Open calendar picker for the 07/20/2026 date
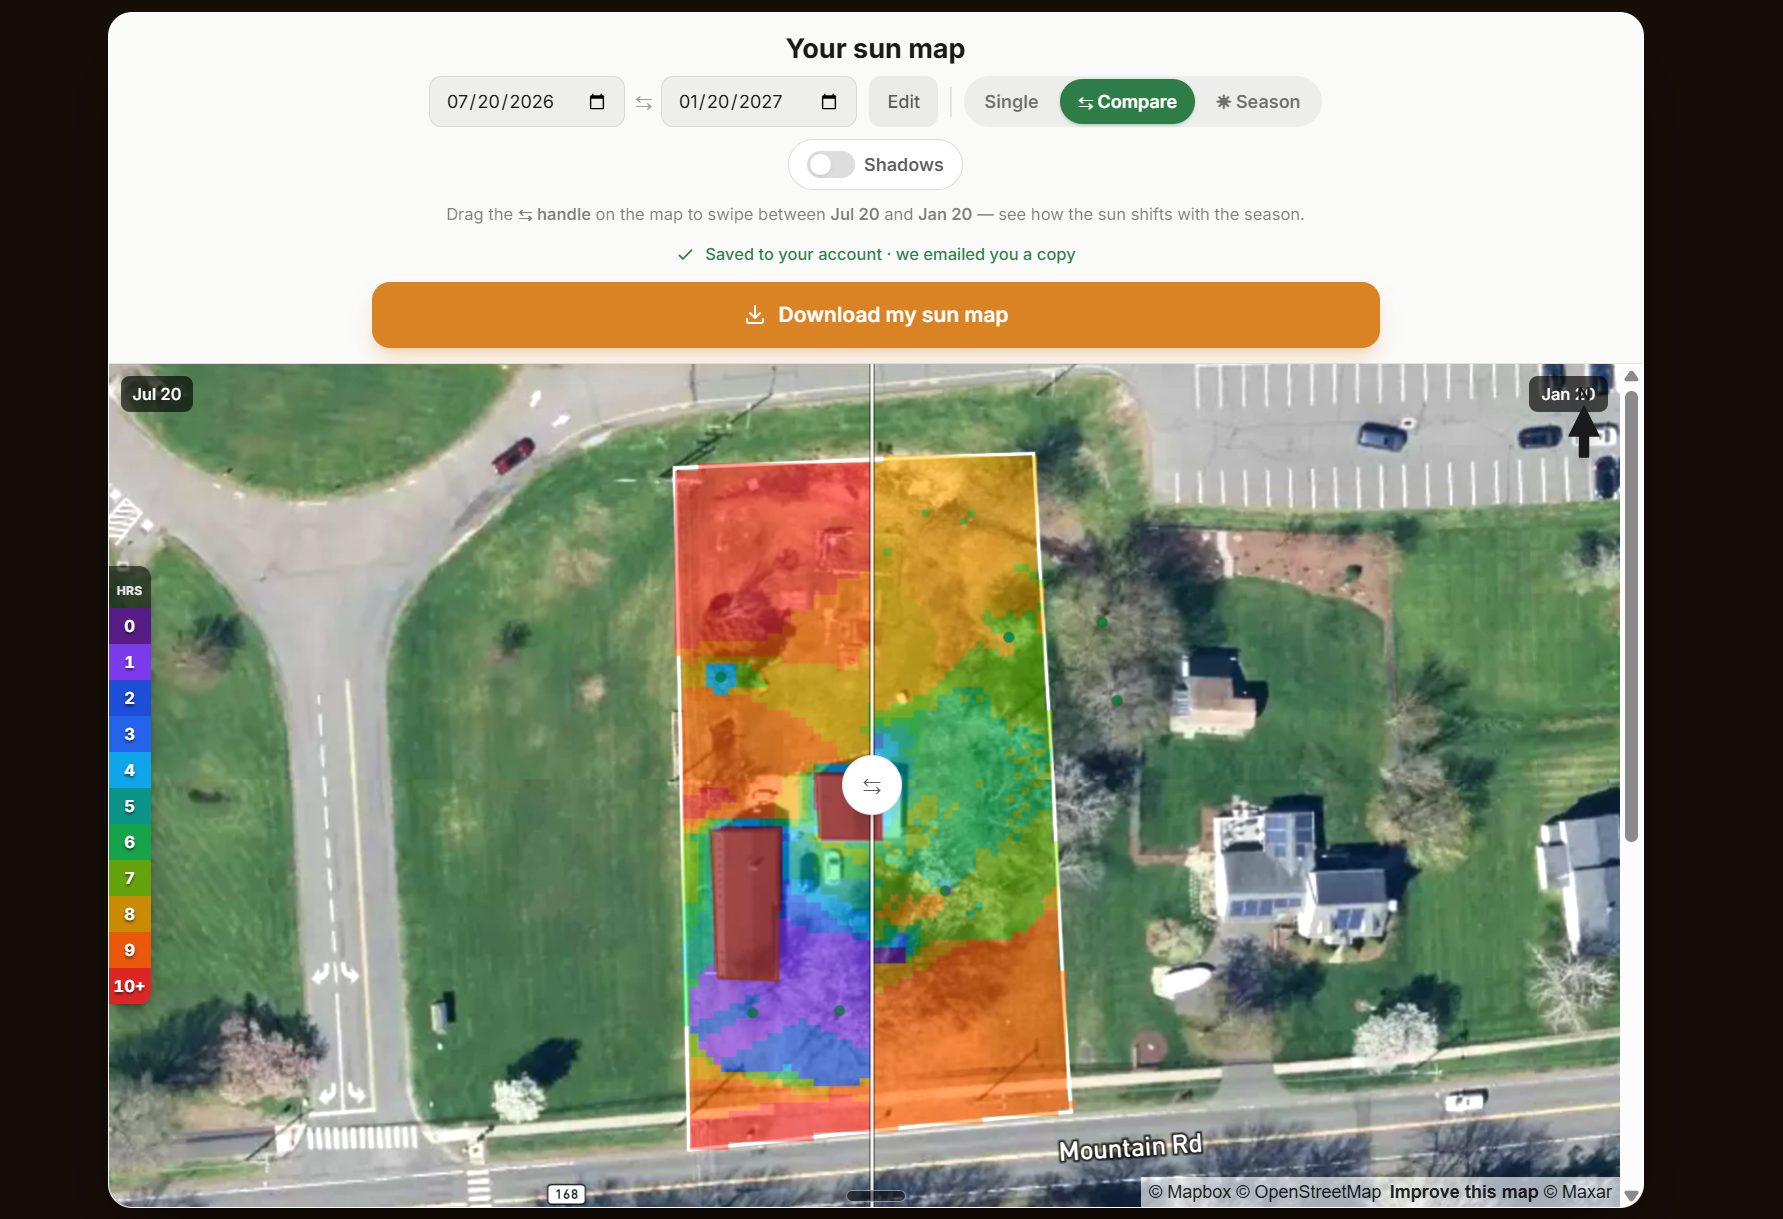 (597, 102)
